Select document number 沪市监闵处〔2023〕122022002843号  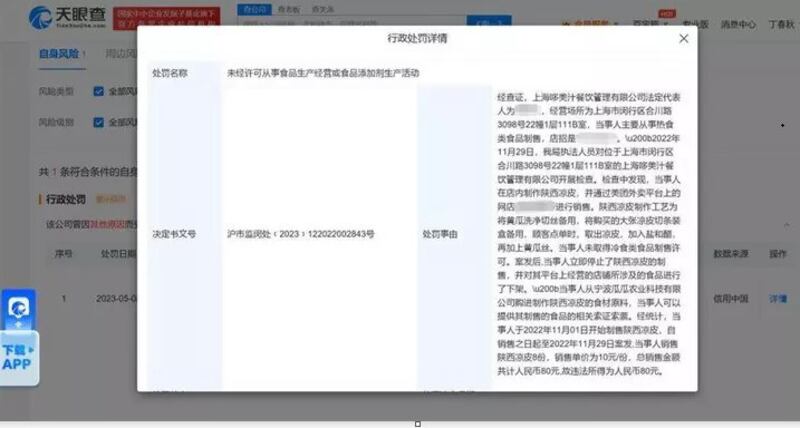301,234
